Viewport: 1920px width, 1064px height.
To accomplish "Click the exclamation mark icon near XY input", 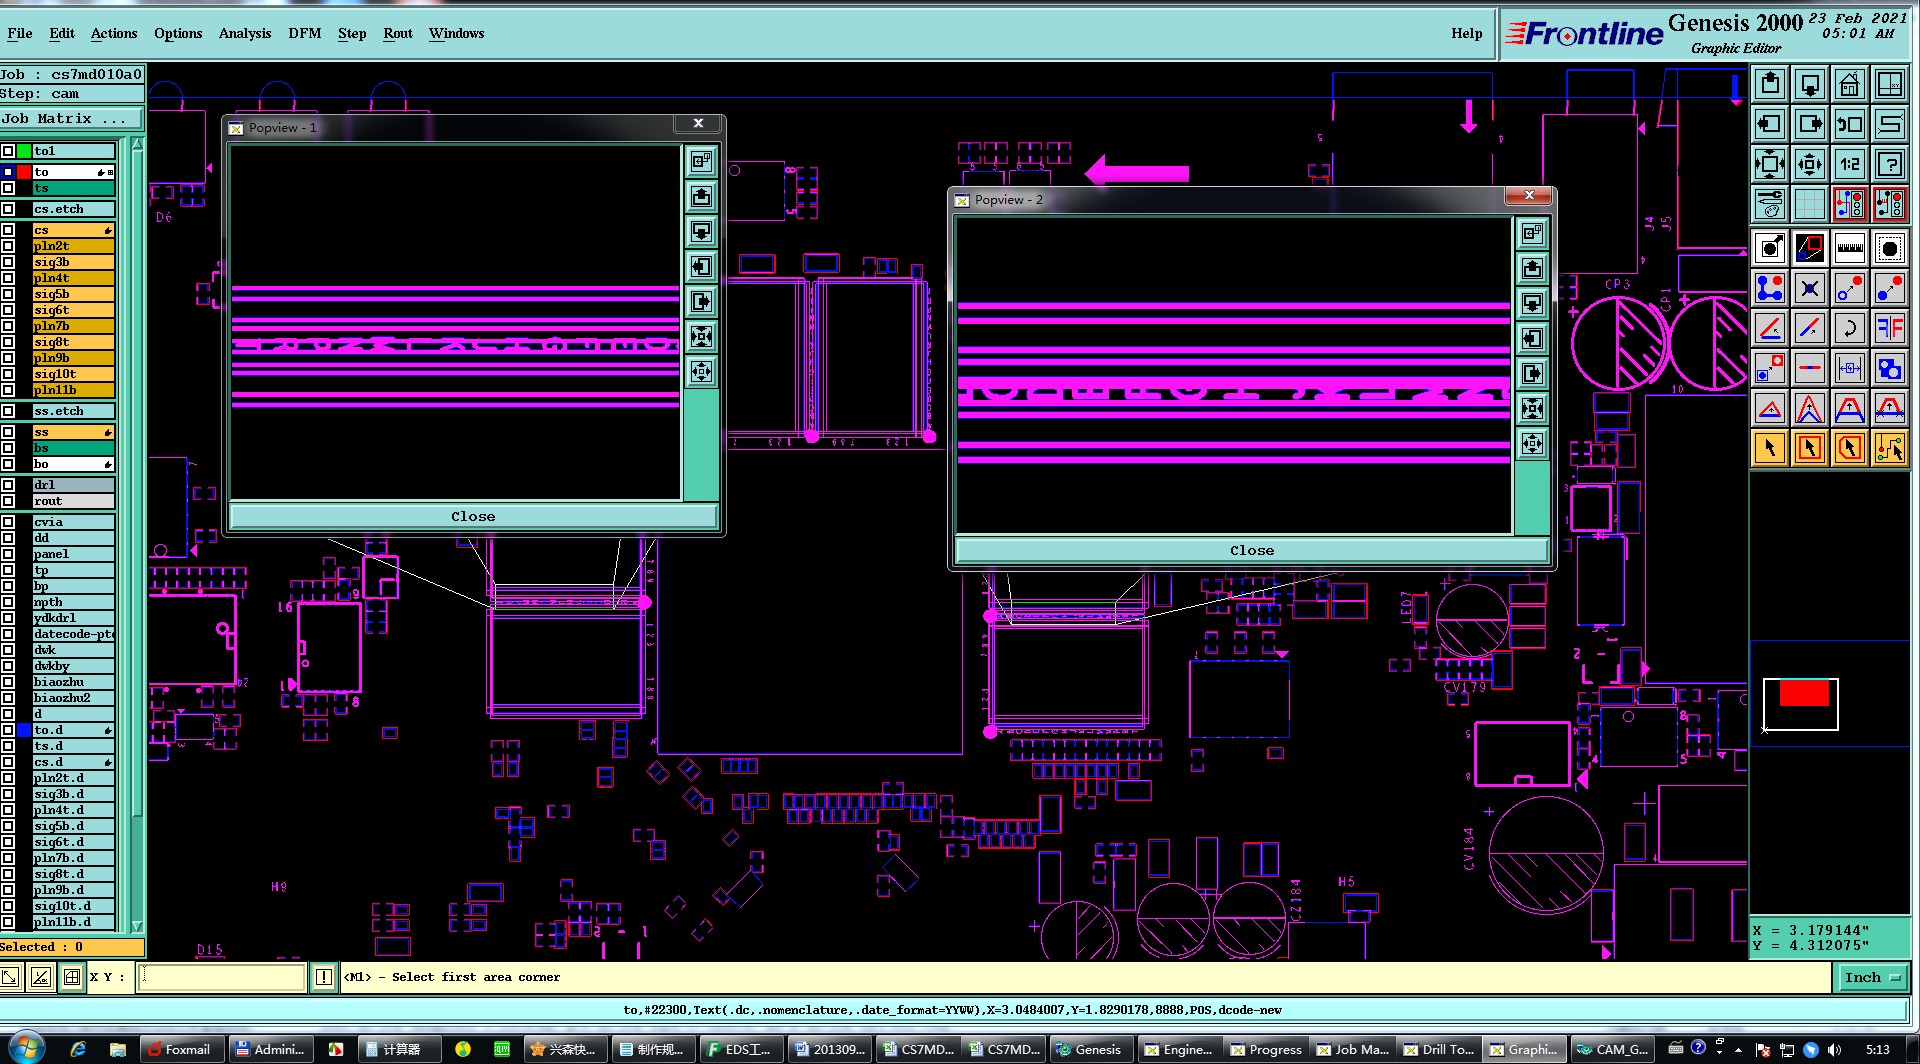I will tap(324, 977).
